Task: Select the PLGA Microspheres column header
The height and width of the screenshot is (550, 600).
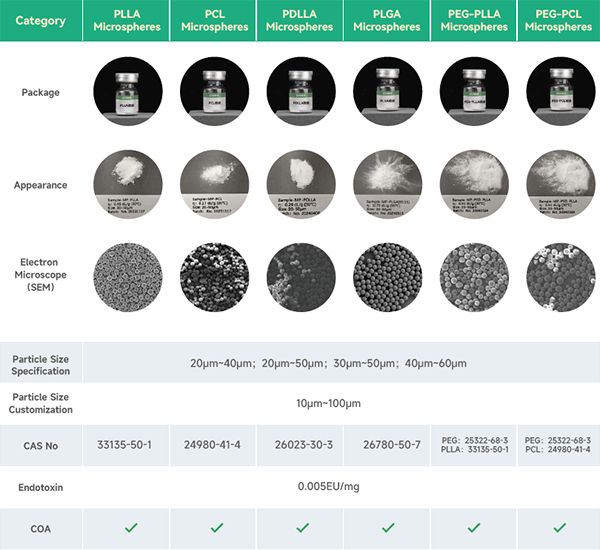Action: point(385,21)
